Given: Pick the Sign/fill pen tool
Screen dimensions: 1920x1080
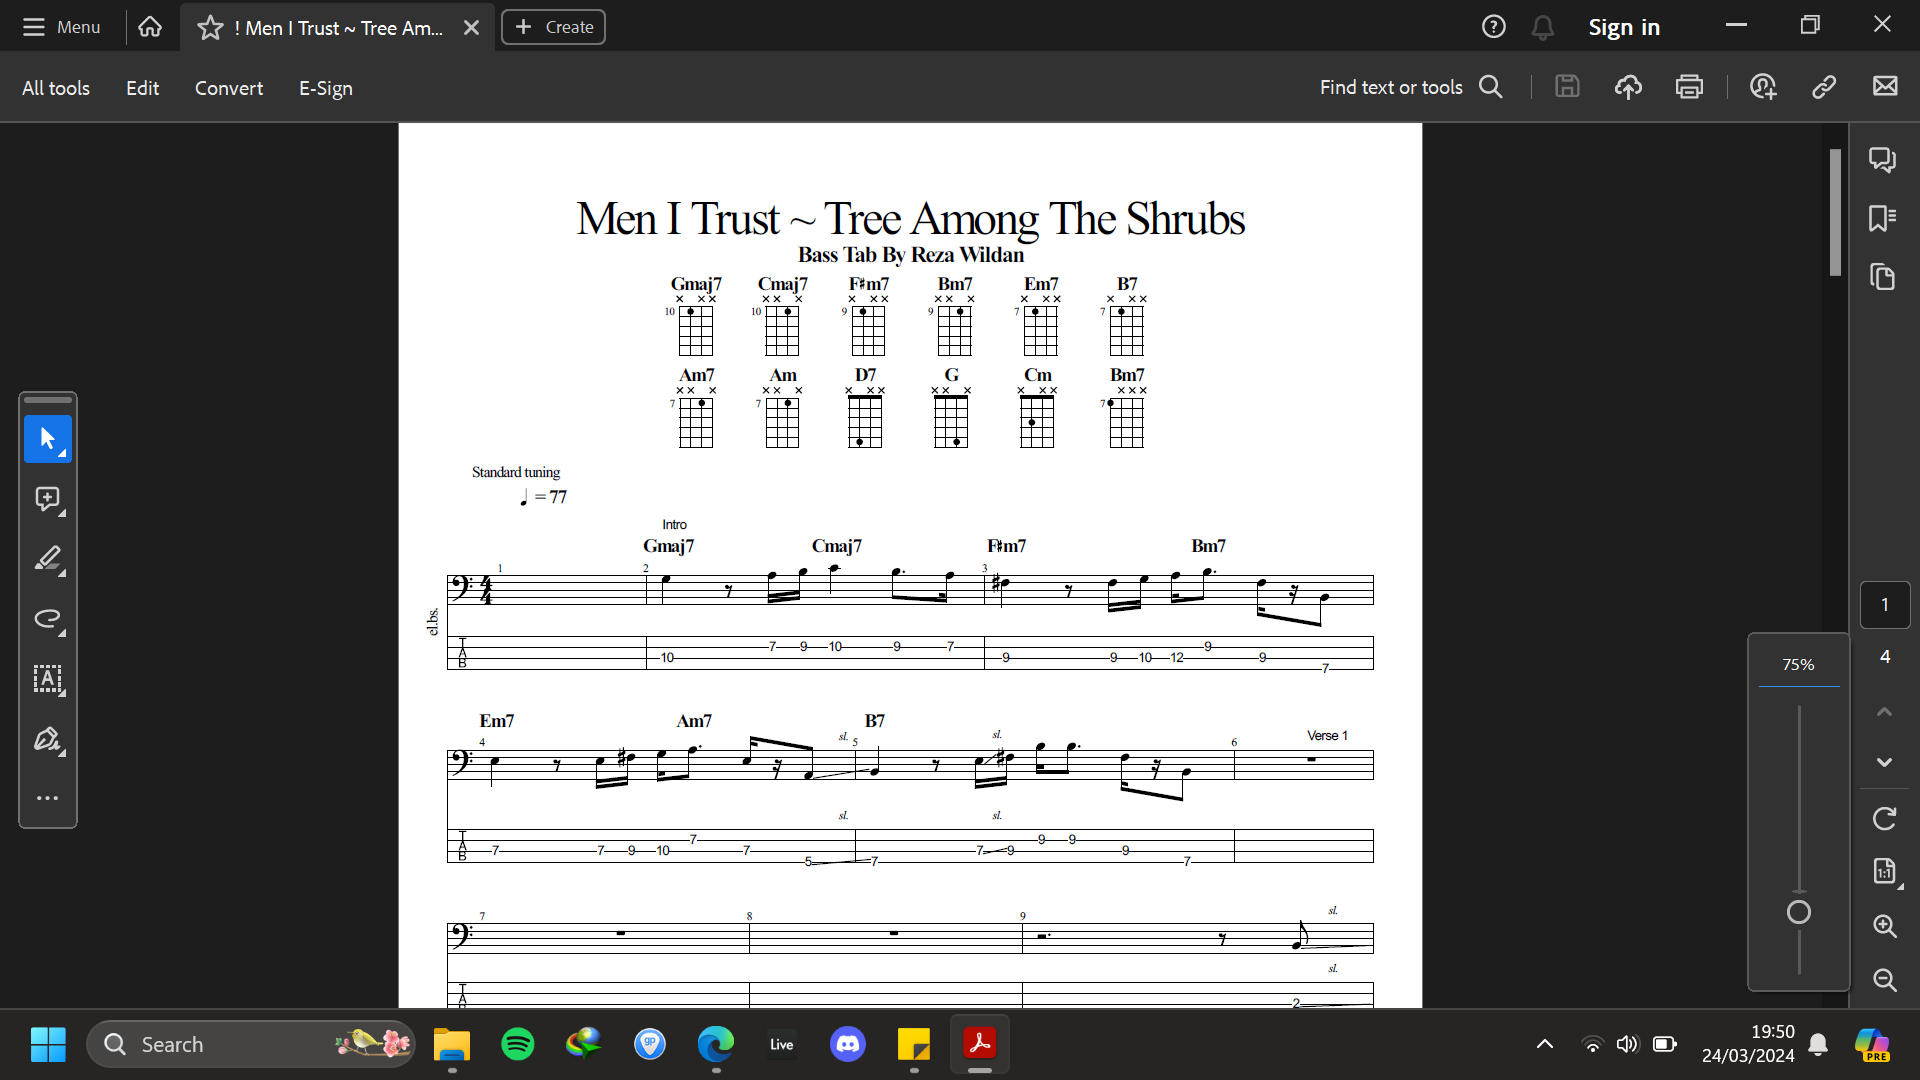Looking at the screenshot, I should [48, 740].
